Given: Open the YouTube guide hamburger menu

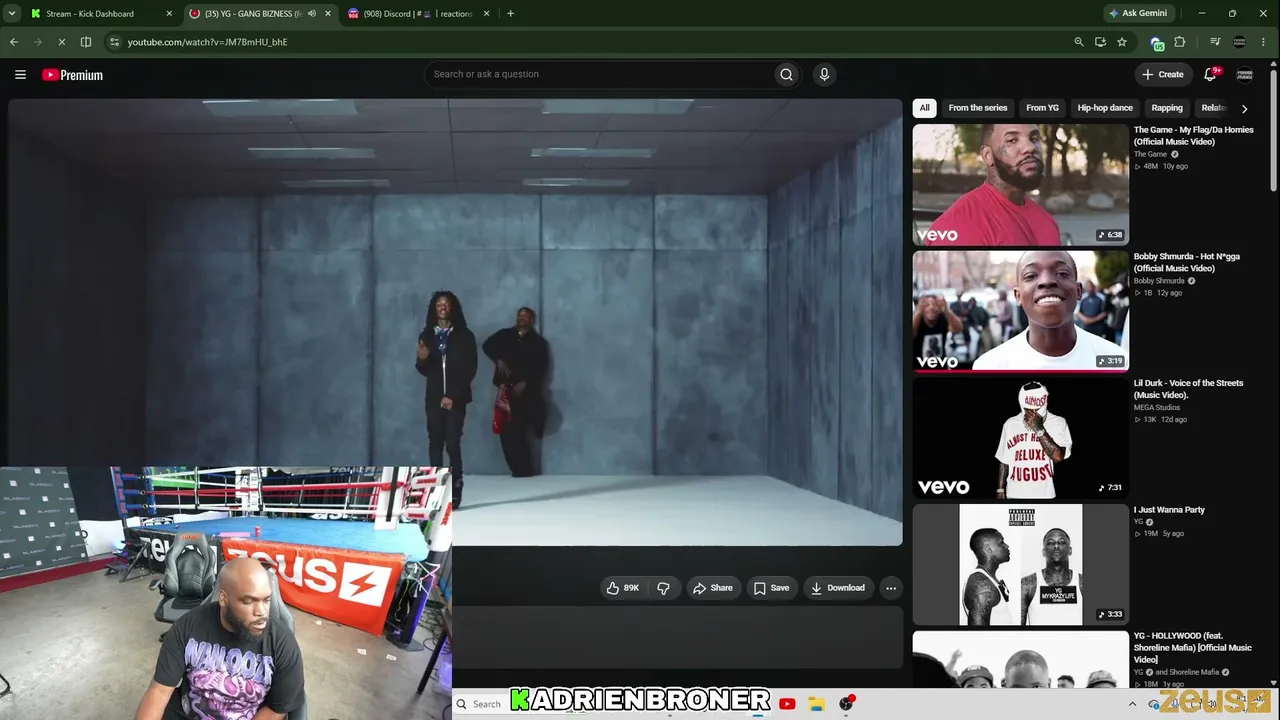Looking at the screenshot, I should 20,75.
